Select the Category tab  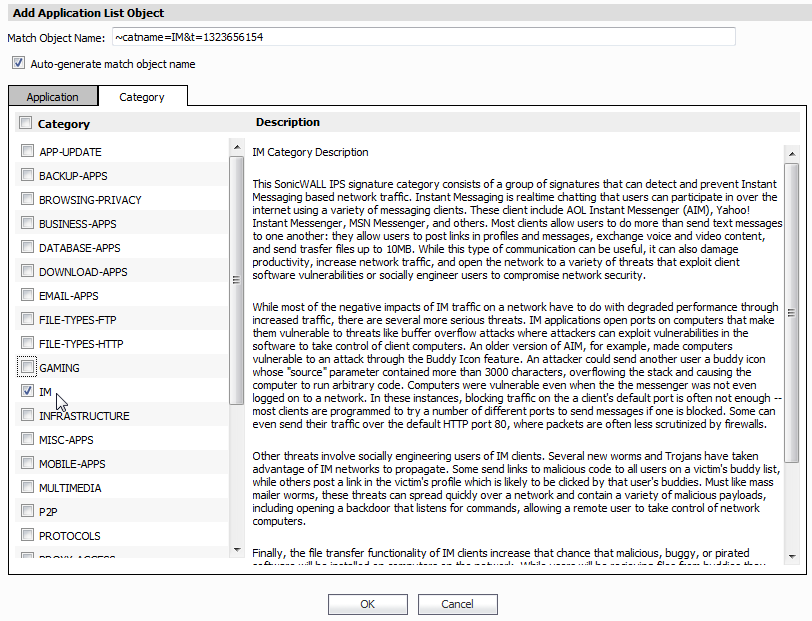point(142,97)
